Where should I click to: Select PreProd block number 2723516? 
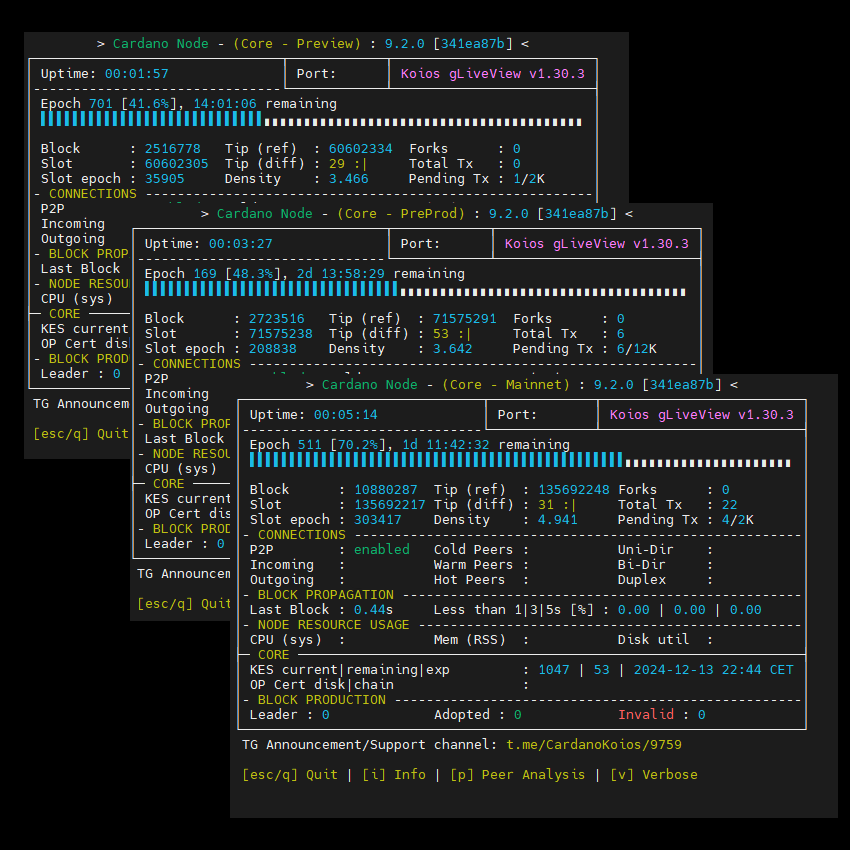[276, 319]
